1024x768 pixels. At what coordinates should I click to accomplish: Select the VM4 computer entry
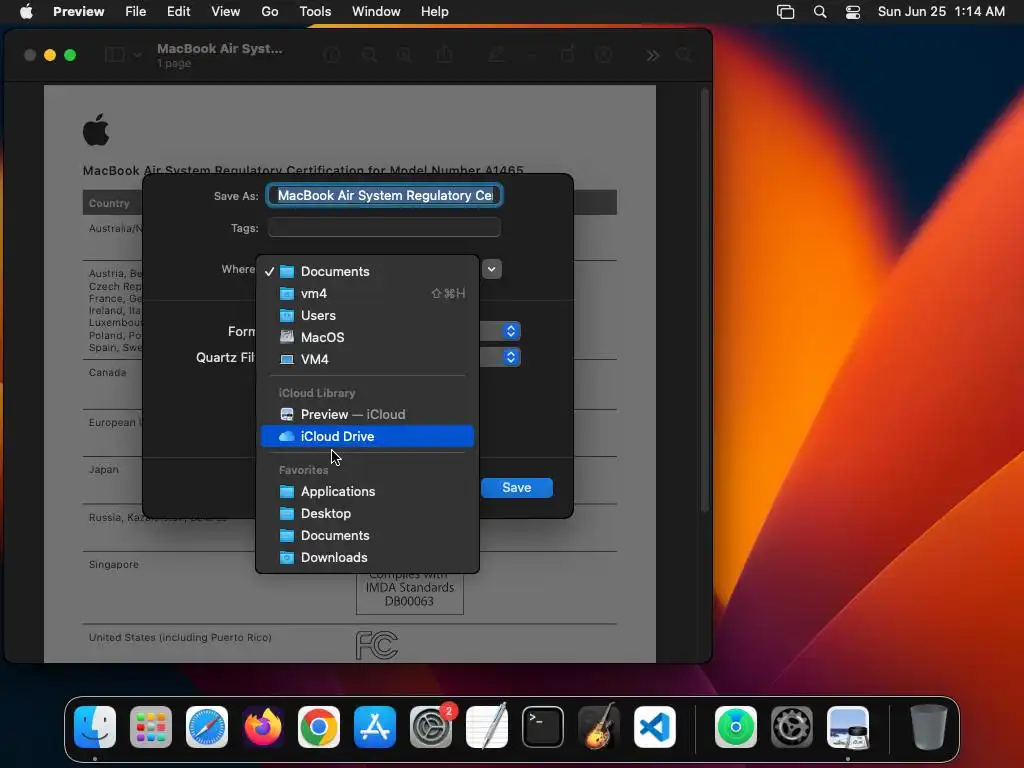(x=367, y=359)
